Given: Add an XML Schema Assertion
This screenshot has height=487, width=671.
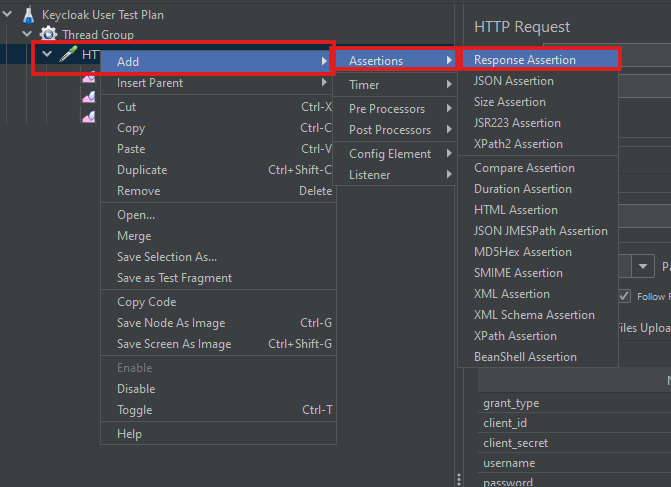Looking at the screenshot, I should point(538,315).
